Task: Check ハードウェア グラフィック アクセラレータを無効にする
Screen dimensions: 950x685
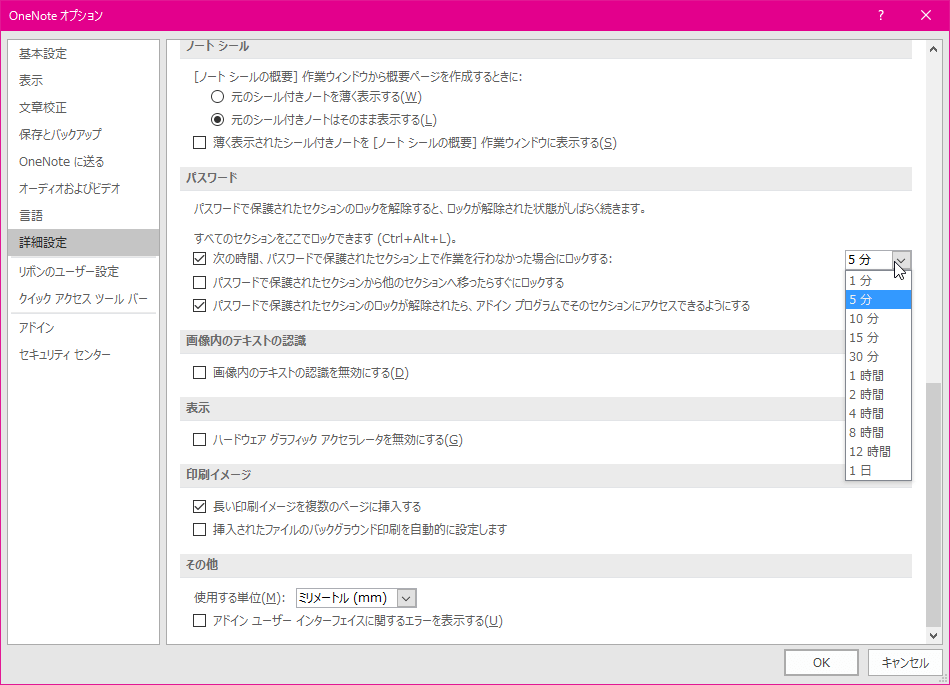Action: point(199,440)
